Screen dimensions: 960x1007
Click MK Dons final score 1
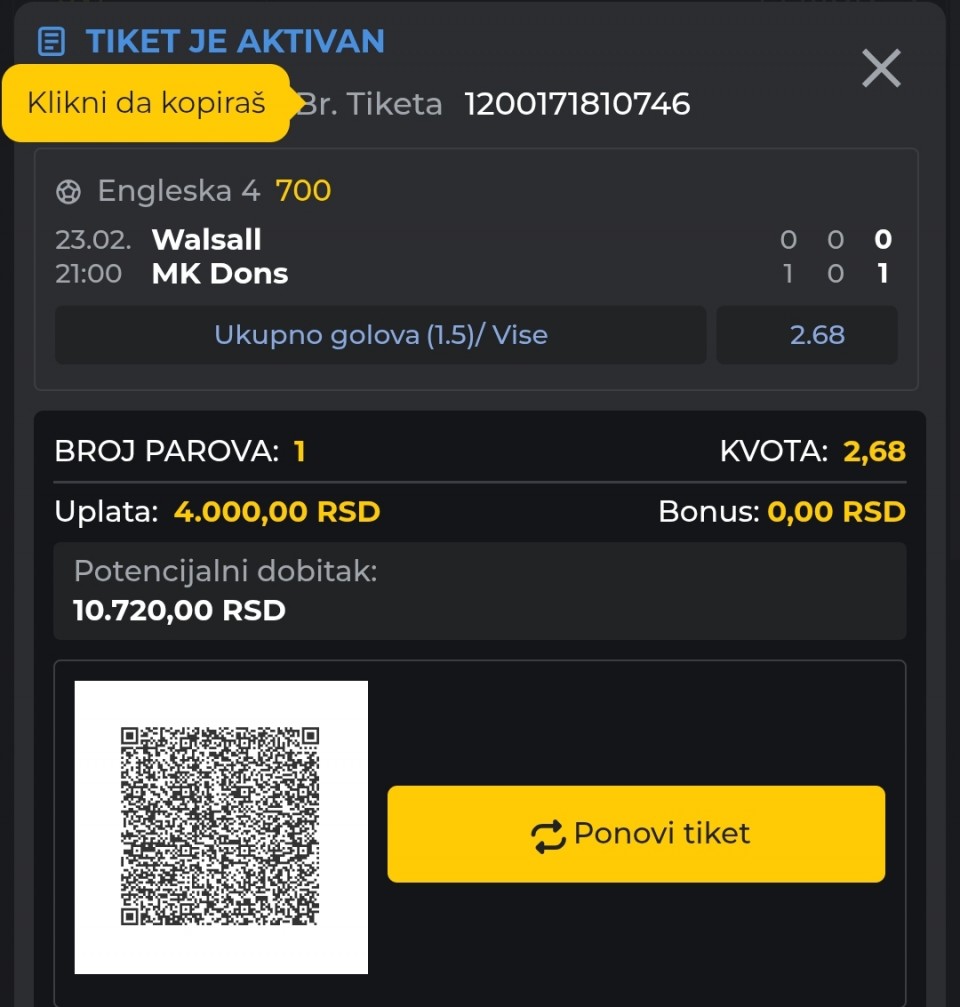tap(882, 274)
